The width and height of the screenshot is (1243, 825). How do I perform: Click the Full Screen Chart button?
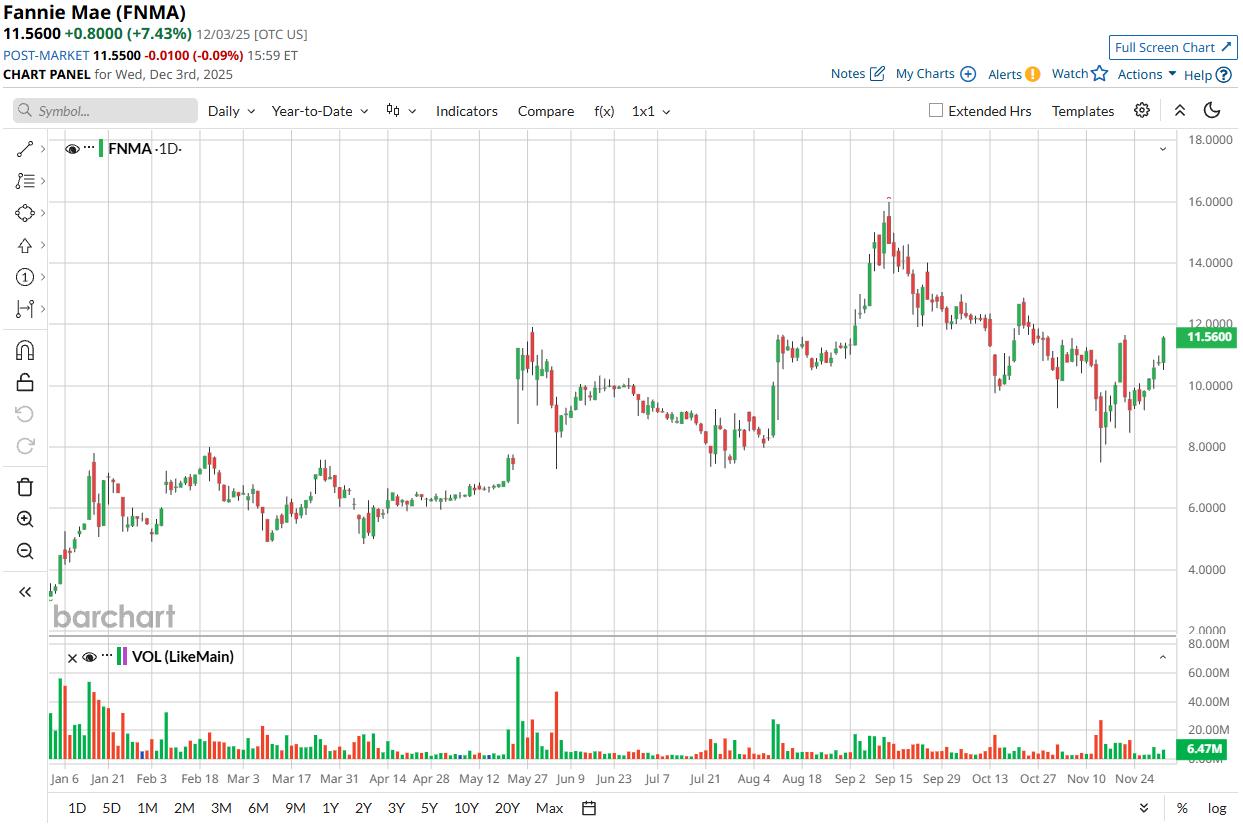pos(1173,47)
